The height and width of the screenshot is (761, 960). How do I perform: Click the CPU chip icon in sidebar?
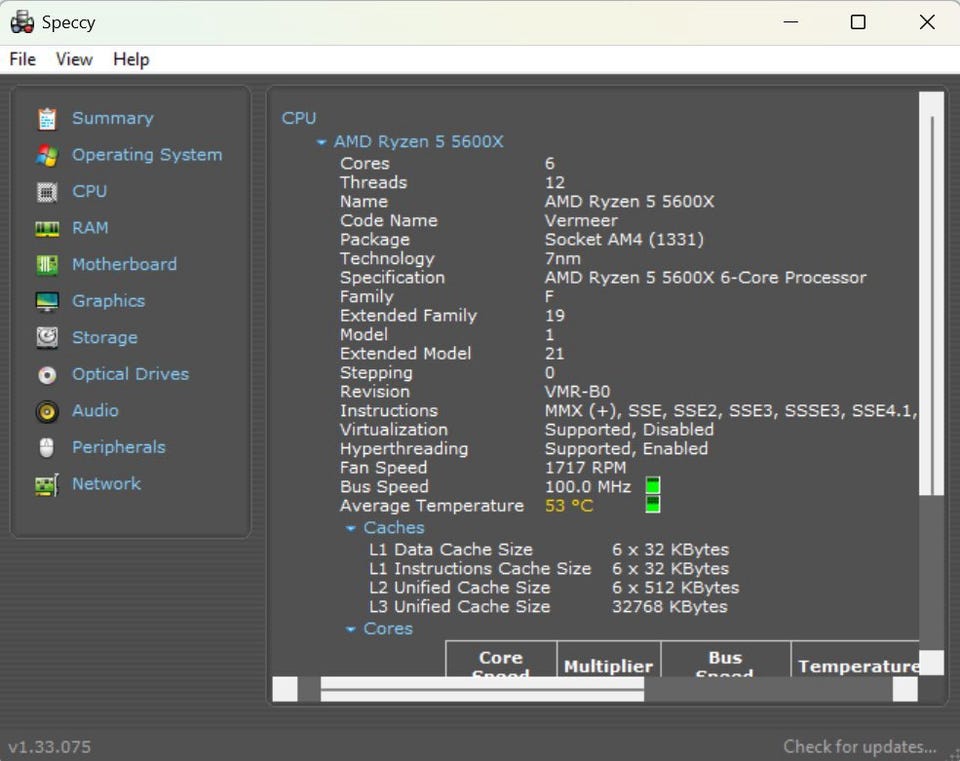47,192
